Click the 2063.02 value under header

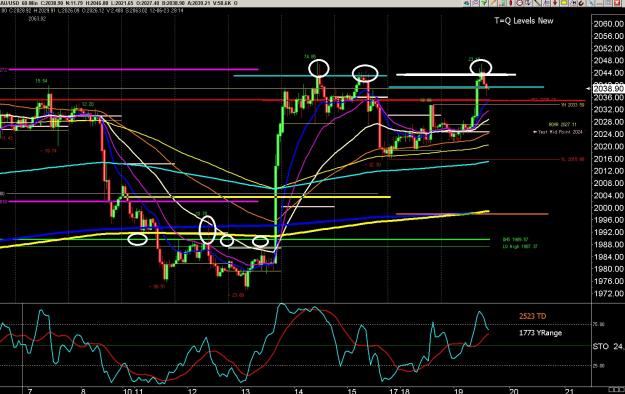click(37, 18)
